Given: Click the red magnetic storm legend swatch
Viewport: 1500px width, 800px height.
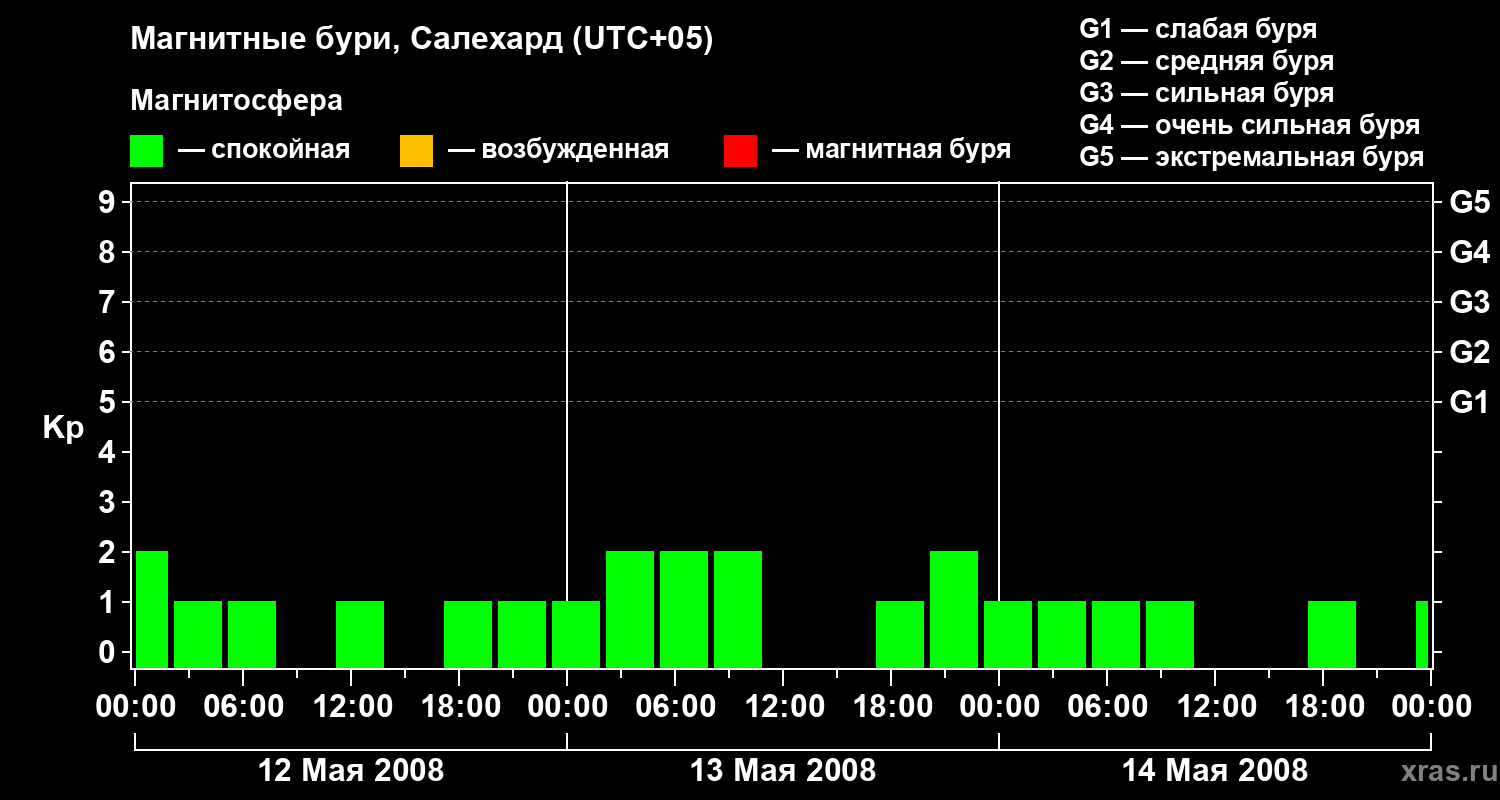Looking at the screenshot, I should [x=740, y=151].
